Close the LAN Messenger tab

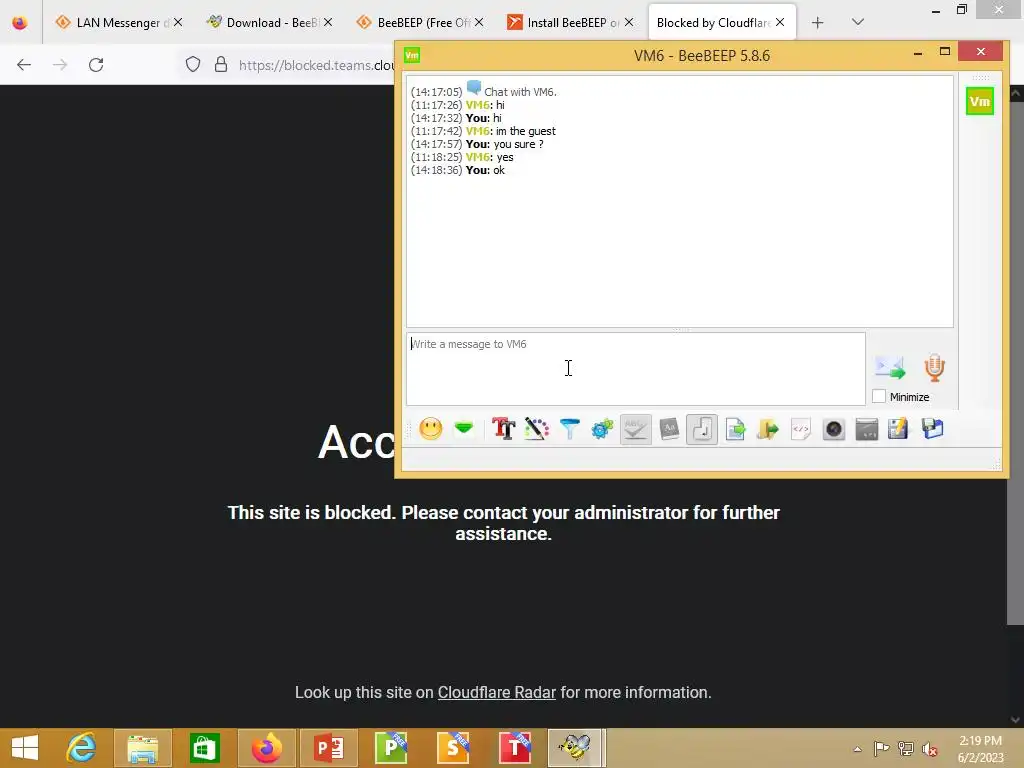(x=178, y=22)
